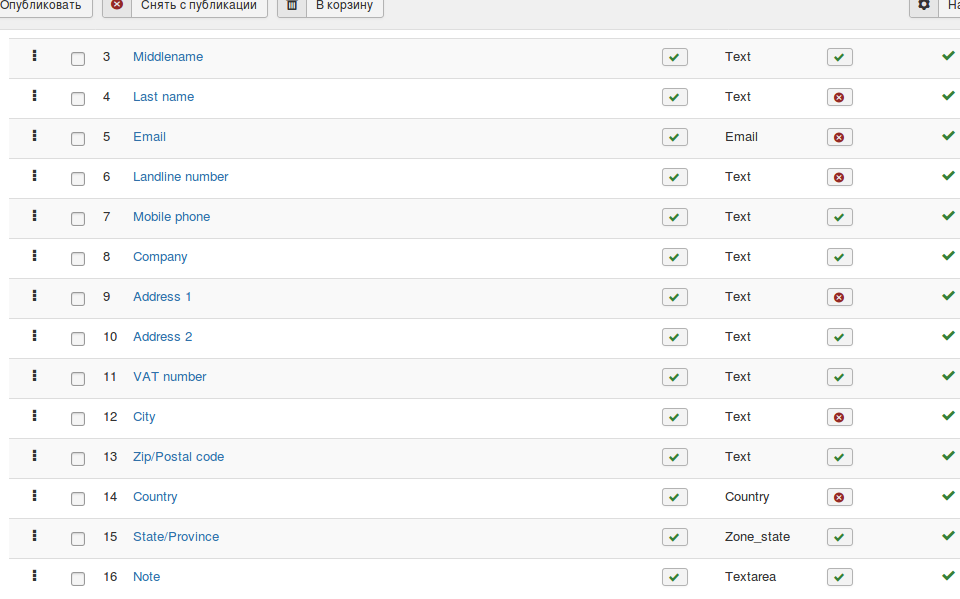
Task: Click the settings gear icon at top right
Action: (x=924, y=5)
